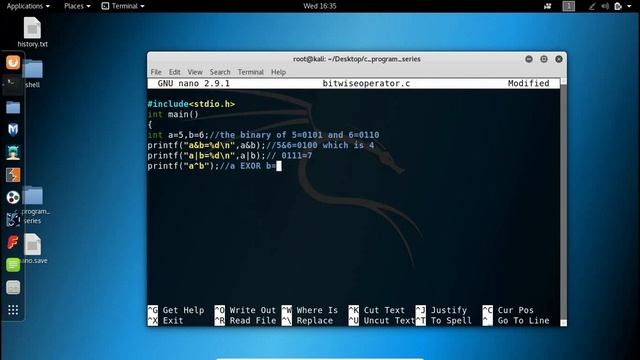The width and height of the screenshot is (640, 360).
Task: Click the terminal window title bar
Action: click(x=357, y=59)
